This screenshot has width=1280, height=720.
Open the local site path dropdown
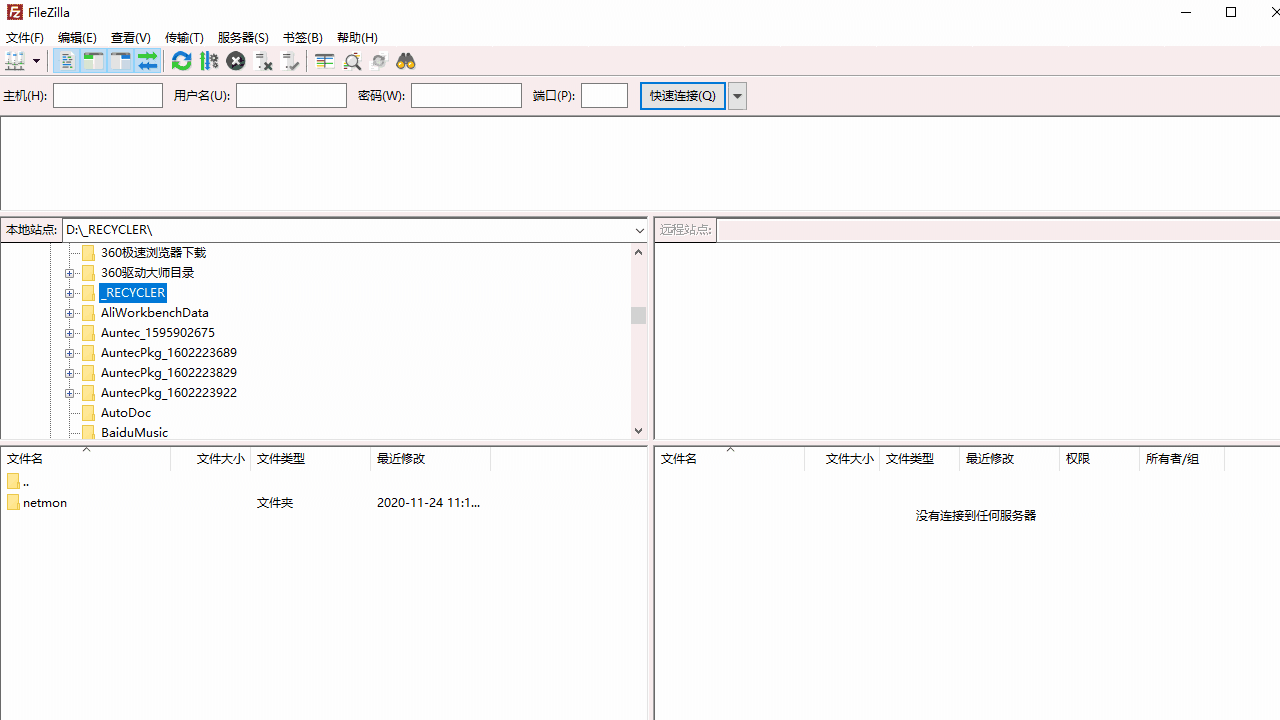[x=639, y=230]
